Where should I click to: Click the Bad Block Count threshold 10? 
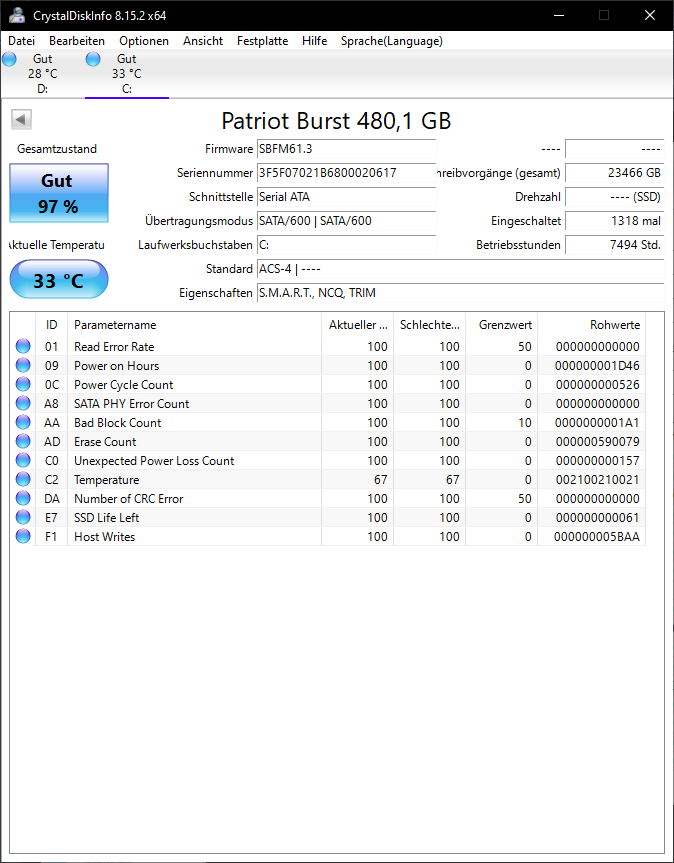click(x=524, y=423)
